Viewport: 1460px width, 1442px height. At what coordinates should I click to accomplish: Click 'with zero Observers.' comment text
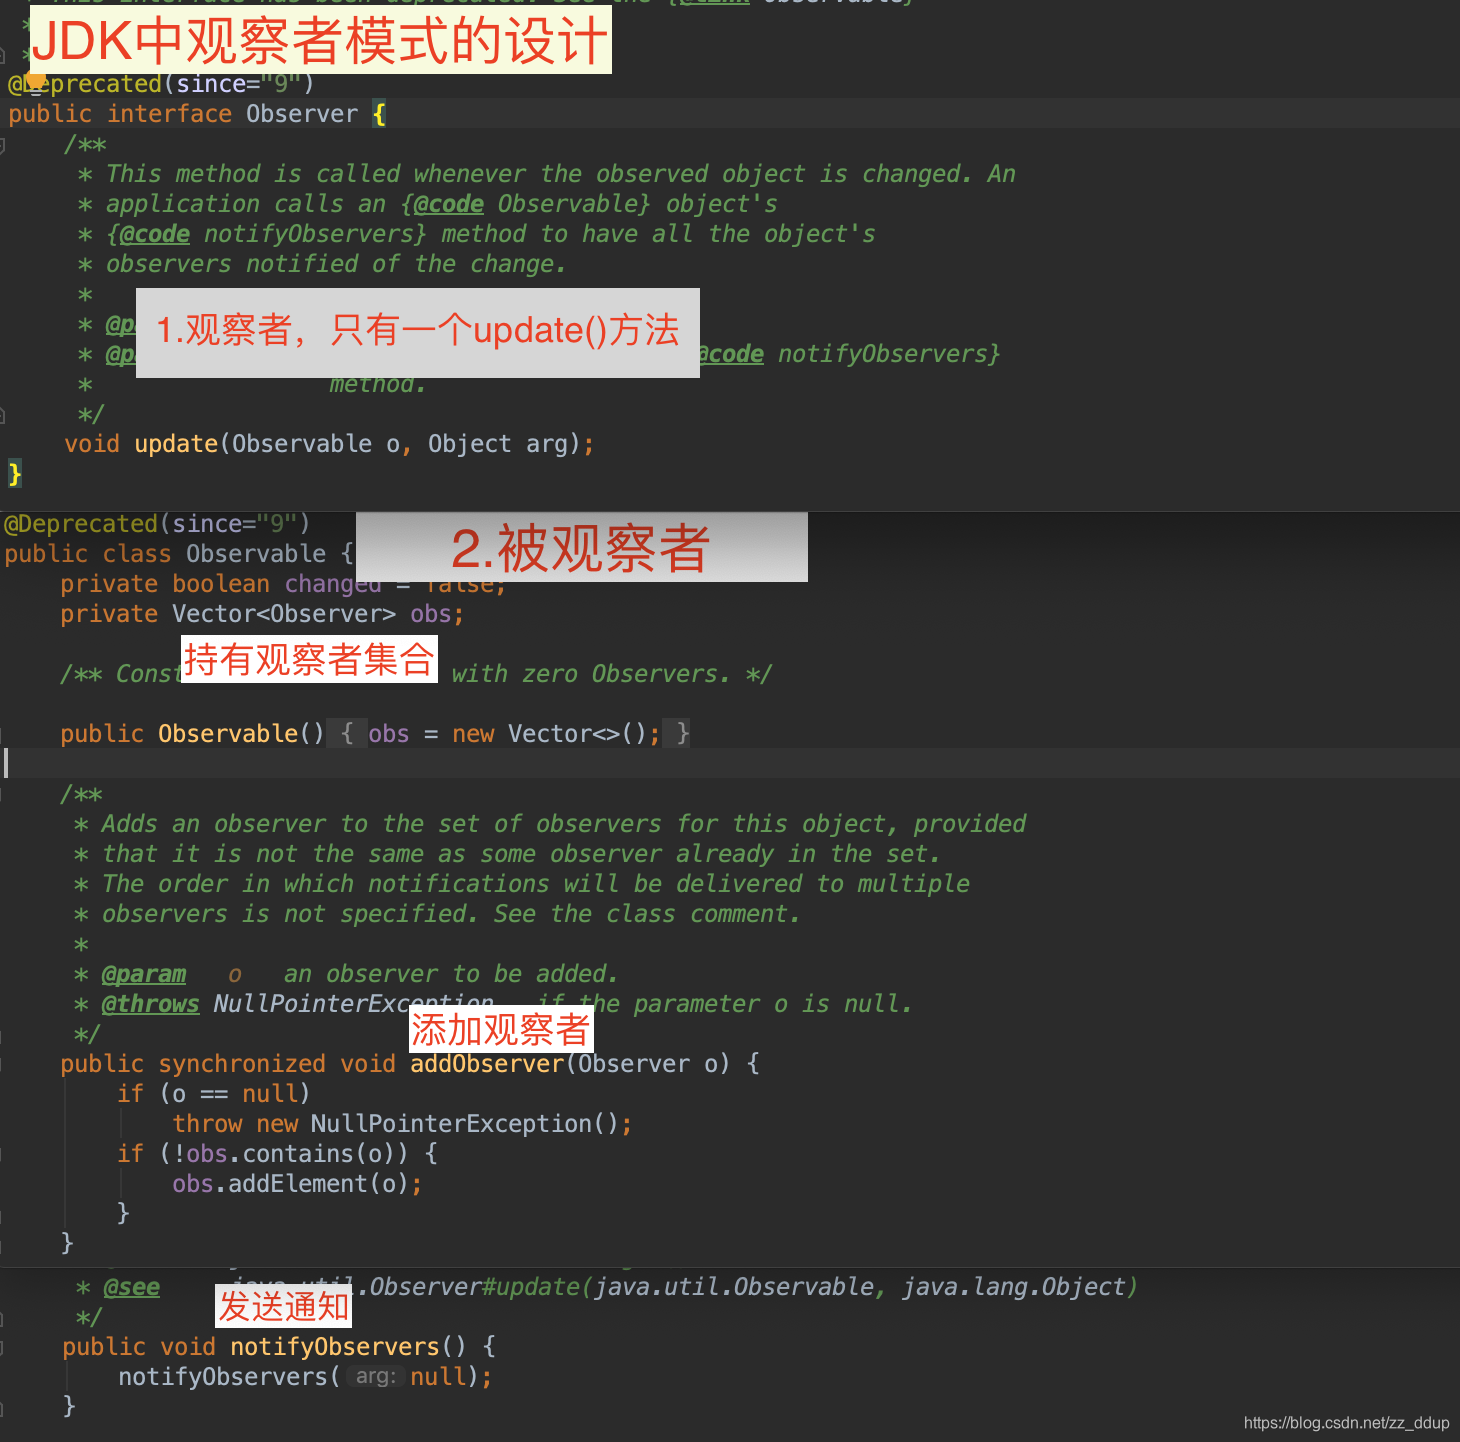(x=590, y=674)
